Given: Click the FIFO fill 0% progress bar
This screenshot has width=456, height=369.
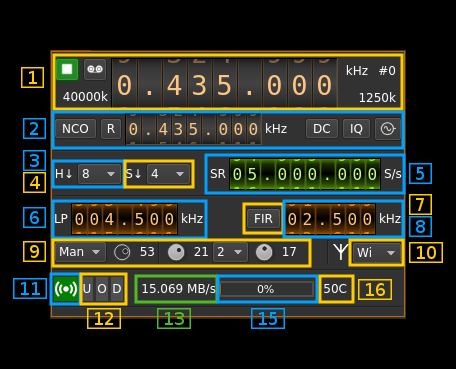Looking at the screenshot, I should click(266, 289).
